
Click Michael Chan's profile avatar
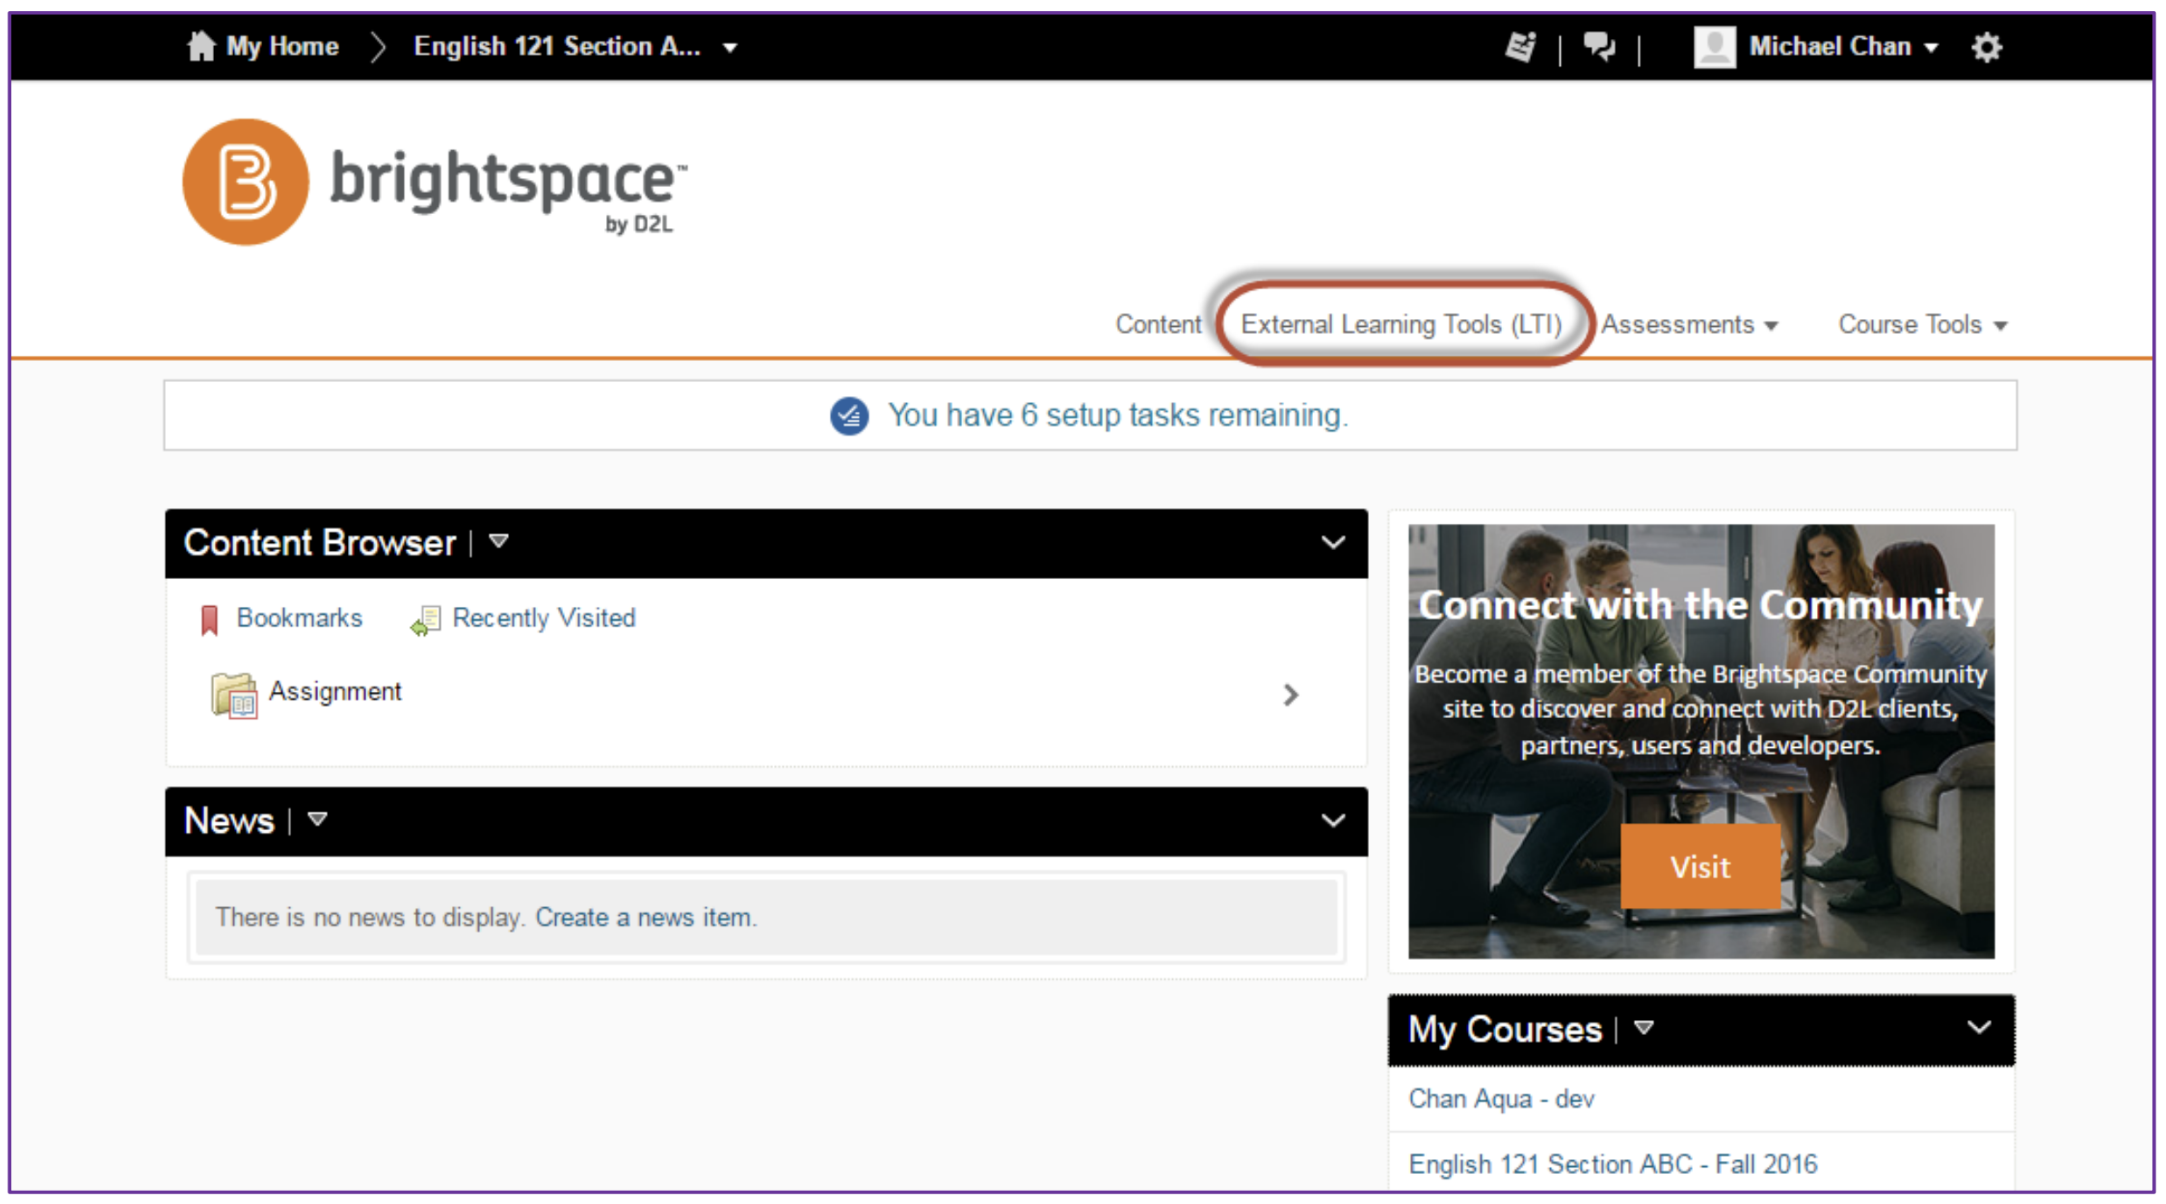1714,47
